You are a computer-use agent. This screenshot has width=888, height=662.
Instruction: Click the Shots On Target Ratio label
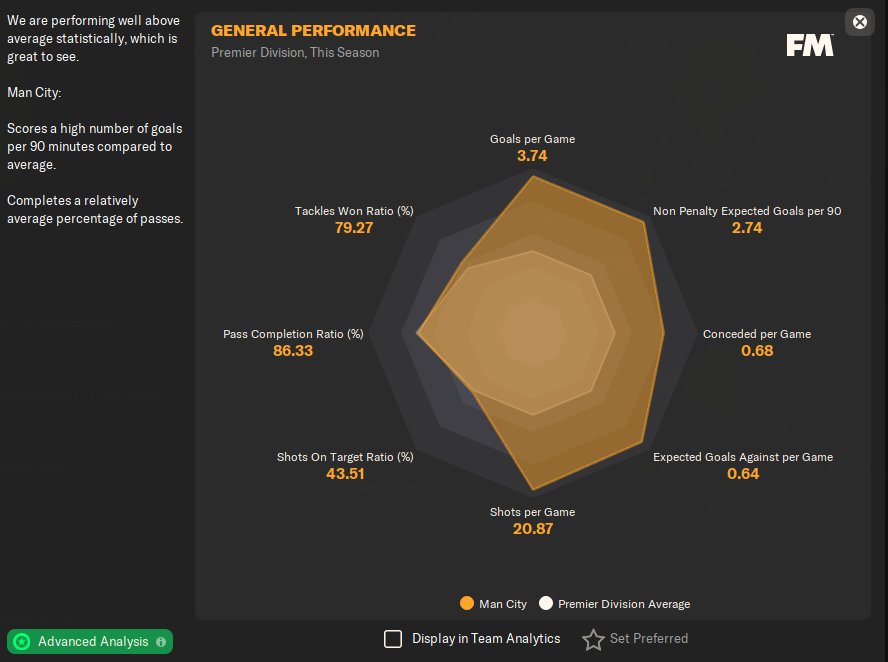tap(345, 457)
